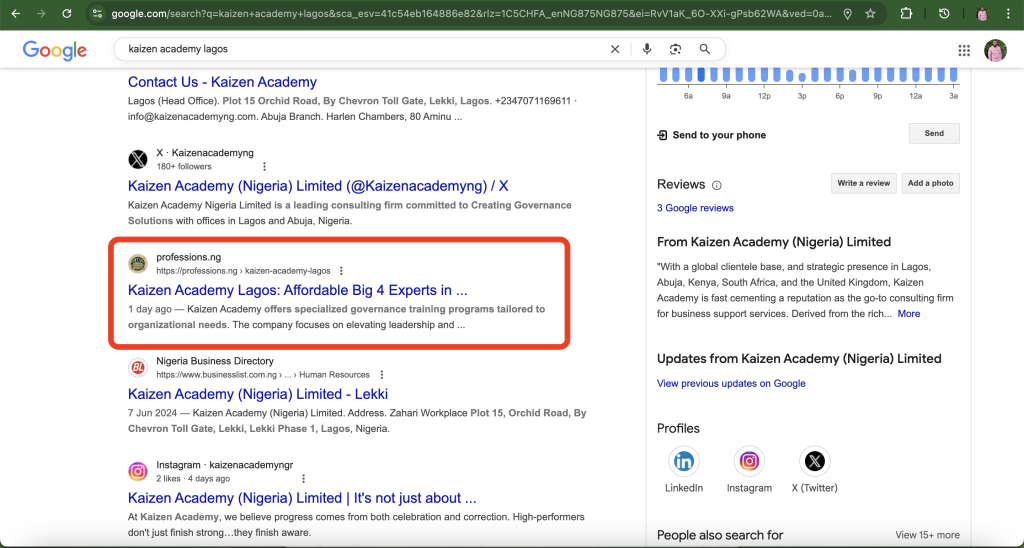Open Chrome's three-dot menu
This screenshot has height=548, width=1024.
pyautogui.click(x=1008, y=13)
